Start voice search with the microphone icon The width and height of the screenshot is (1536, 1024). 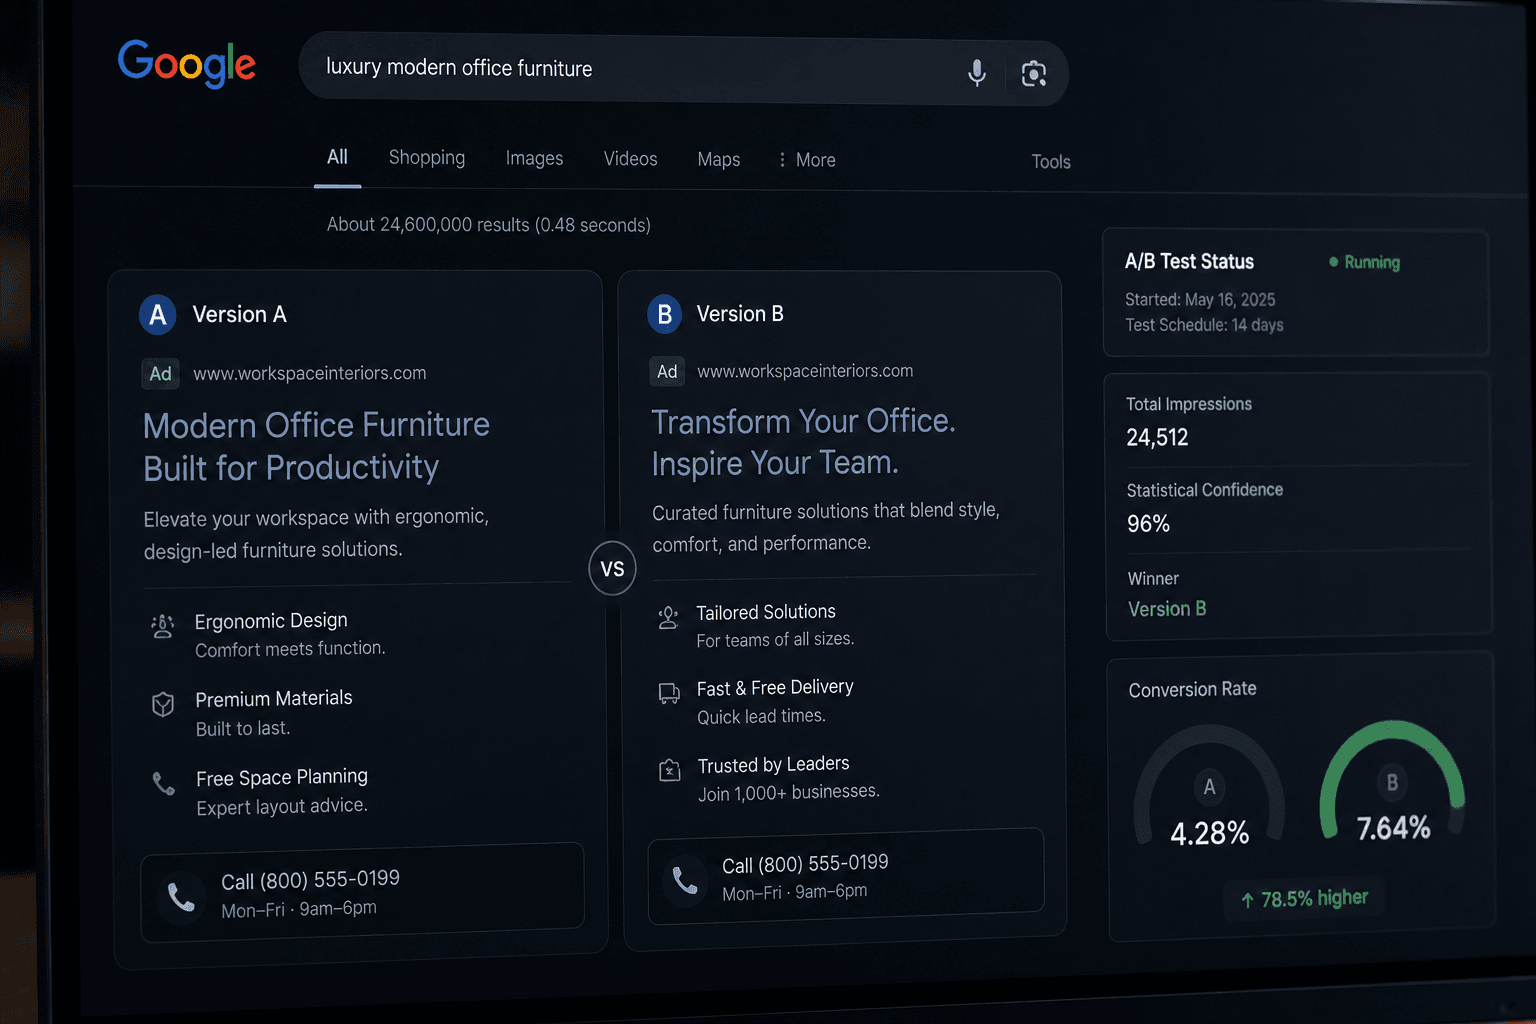977,72
